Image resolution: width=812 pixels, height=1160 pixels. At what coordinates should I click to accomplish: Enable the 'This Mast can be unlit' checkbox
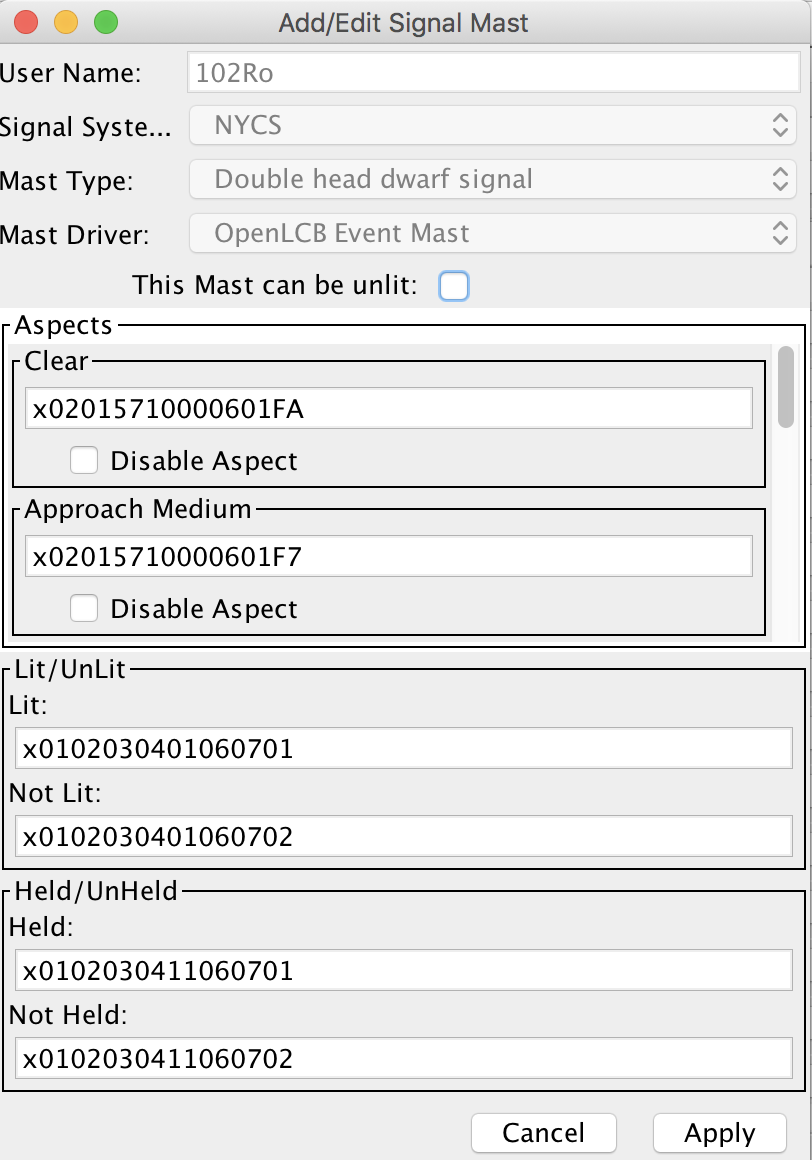tap(455, 285)
